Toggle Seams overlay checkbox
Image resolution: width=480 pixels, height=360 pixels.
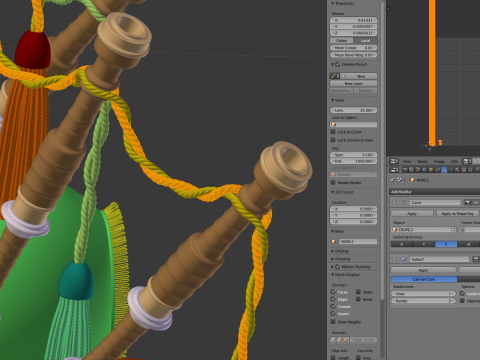pyautogui.click(x=333, y=313)
